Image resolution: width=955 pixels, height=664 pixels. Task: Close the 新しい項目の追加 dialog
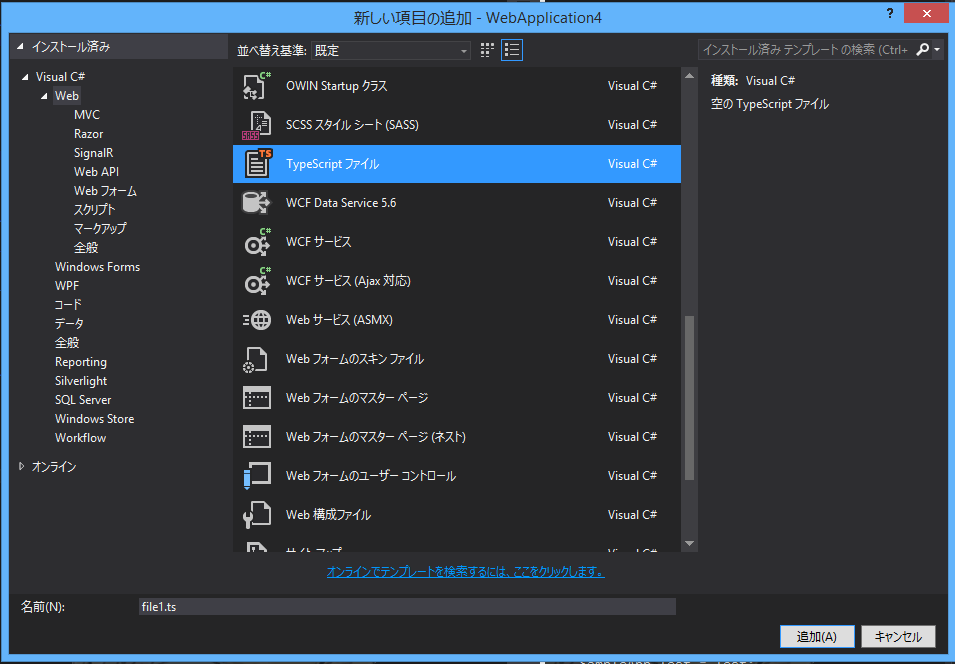[x=926, y=13]
